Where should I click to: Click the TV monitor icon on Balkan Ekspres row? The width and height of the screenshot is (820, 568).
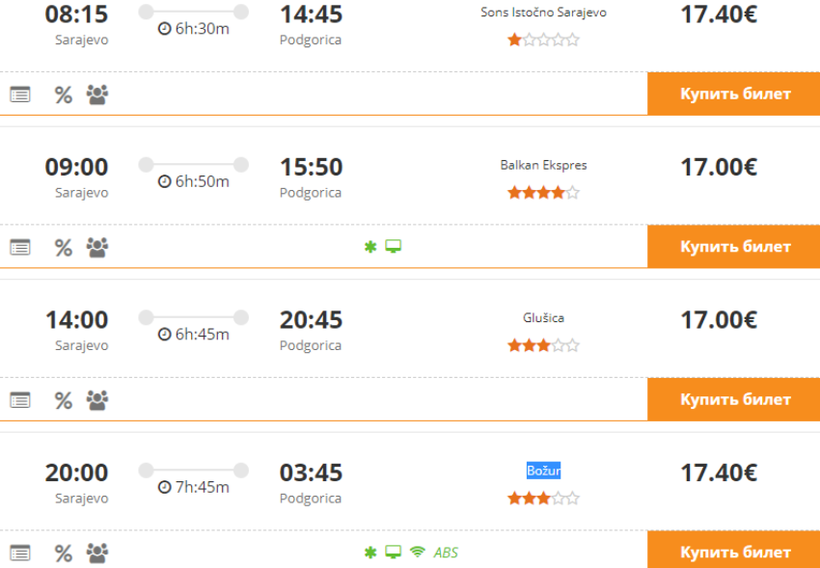[393, 247]
